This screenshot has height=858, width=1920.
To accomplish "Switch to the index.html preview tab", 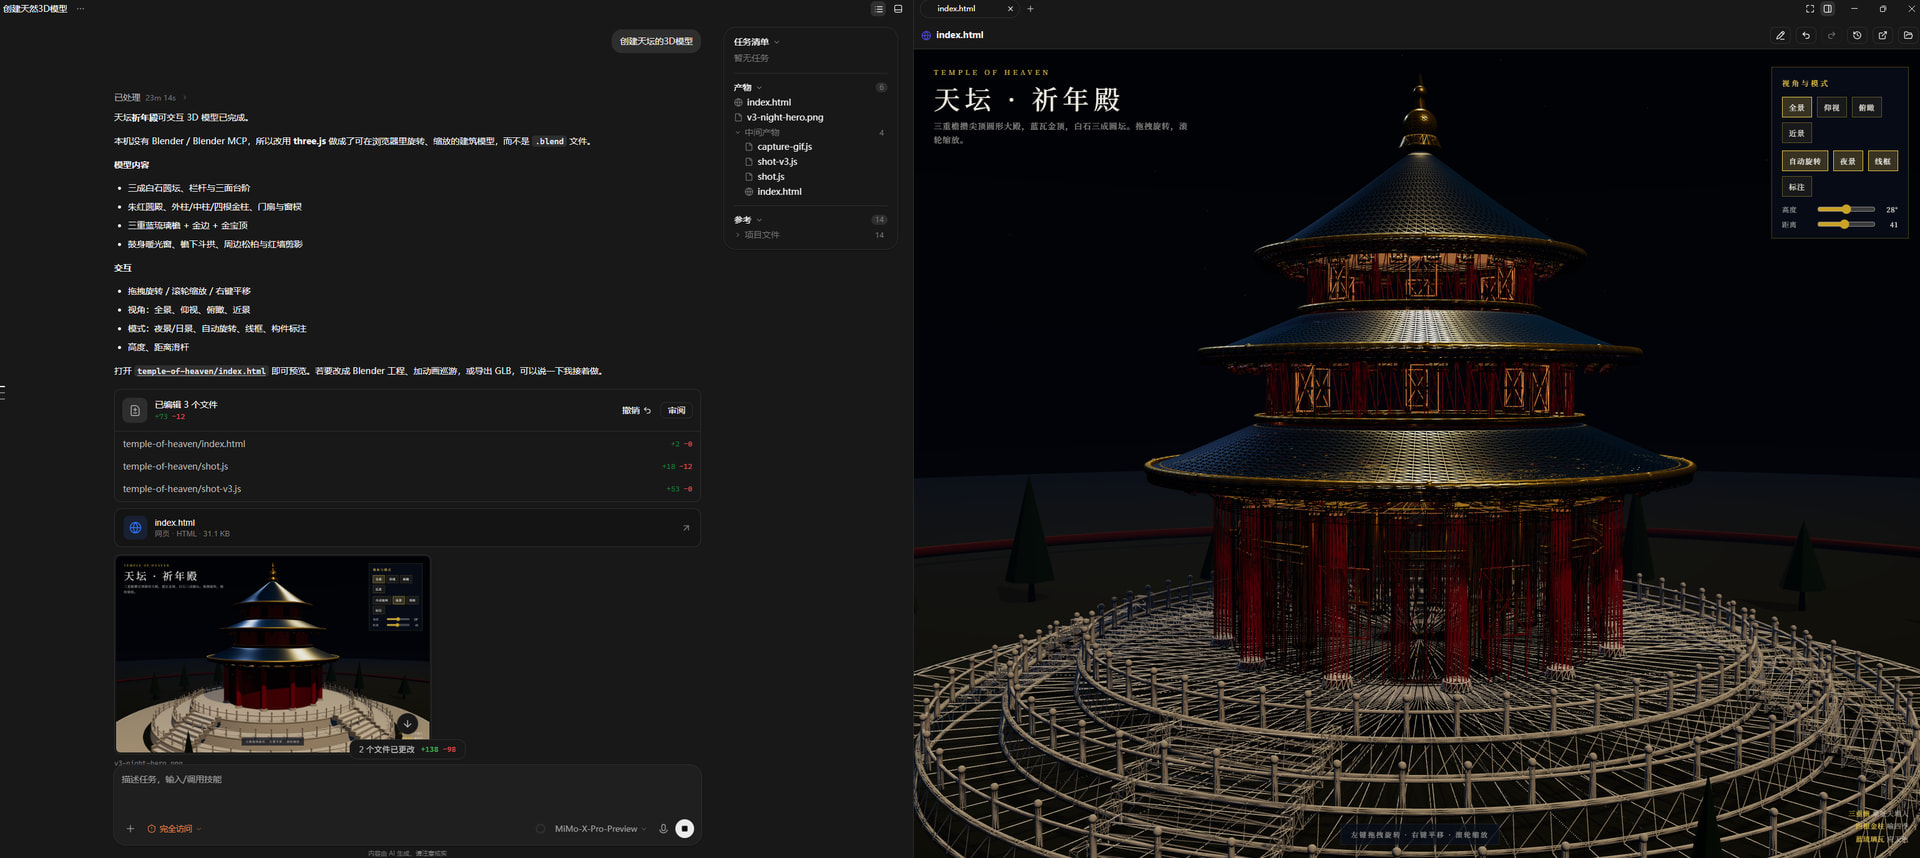I will click(966, 9).
